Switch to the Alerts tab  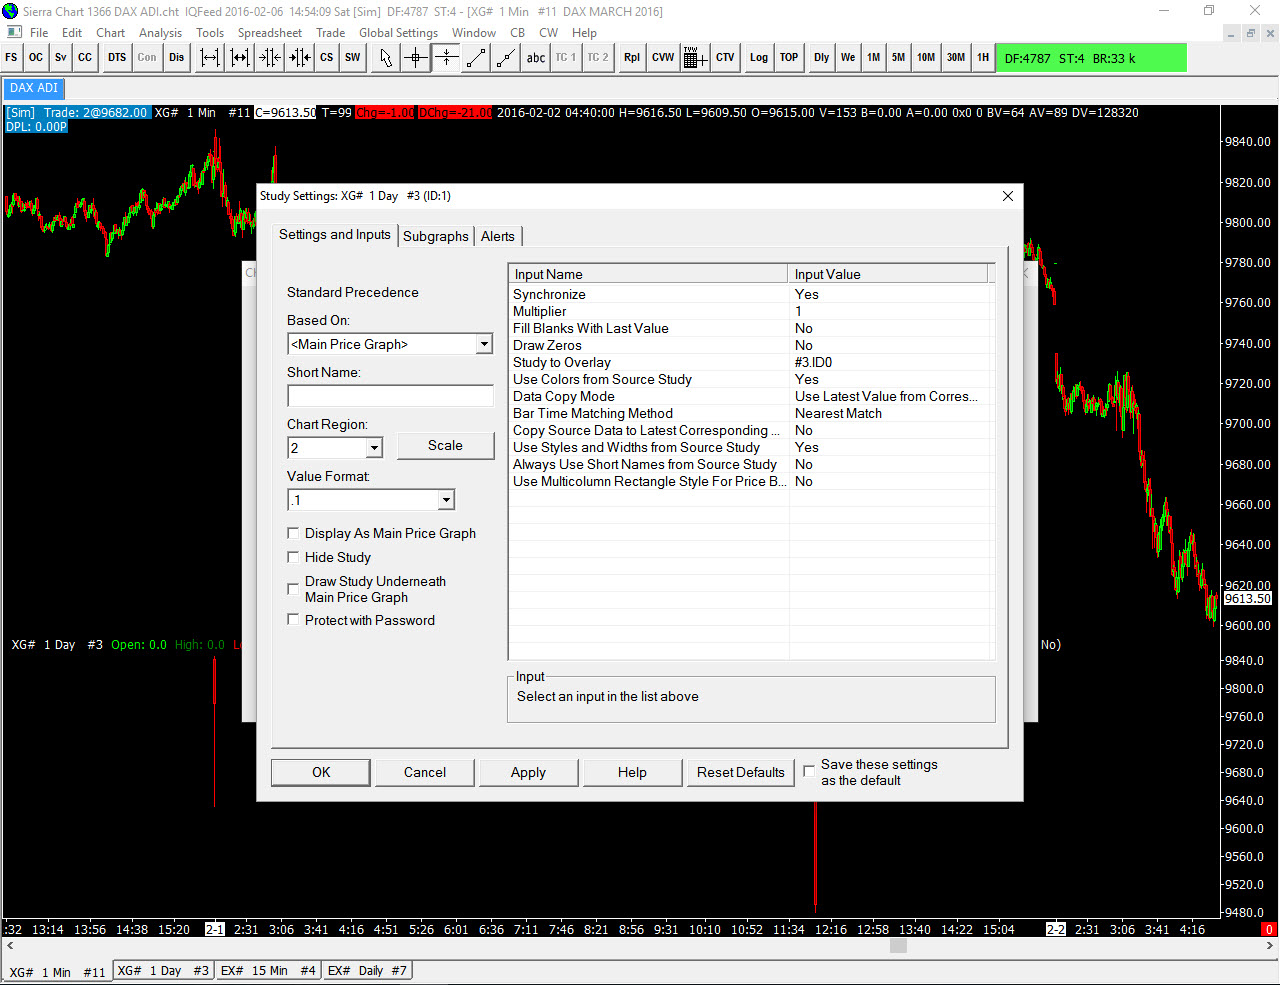click(498, 236)
